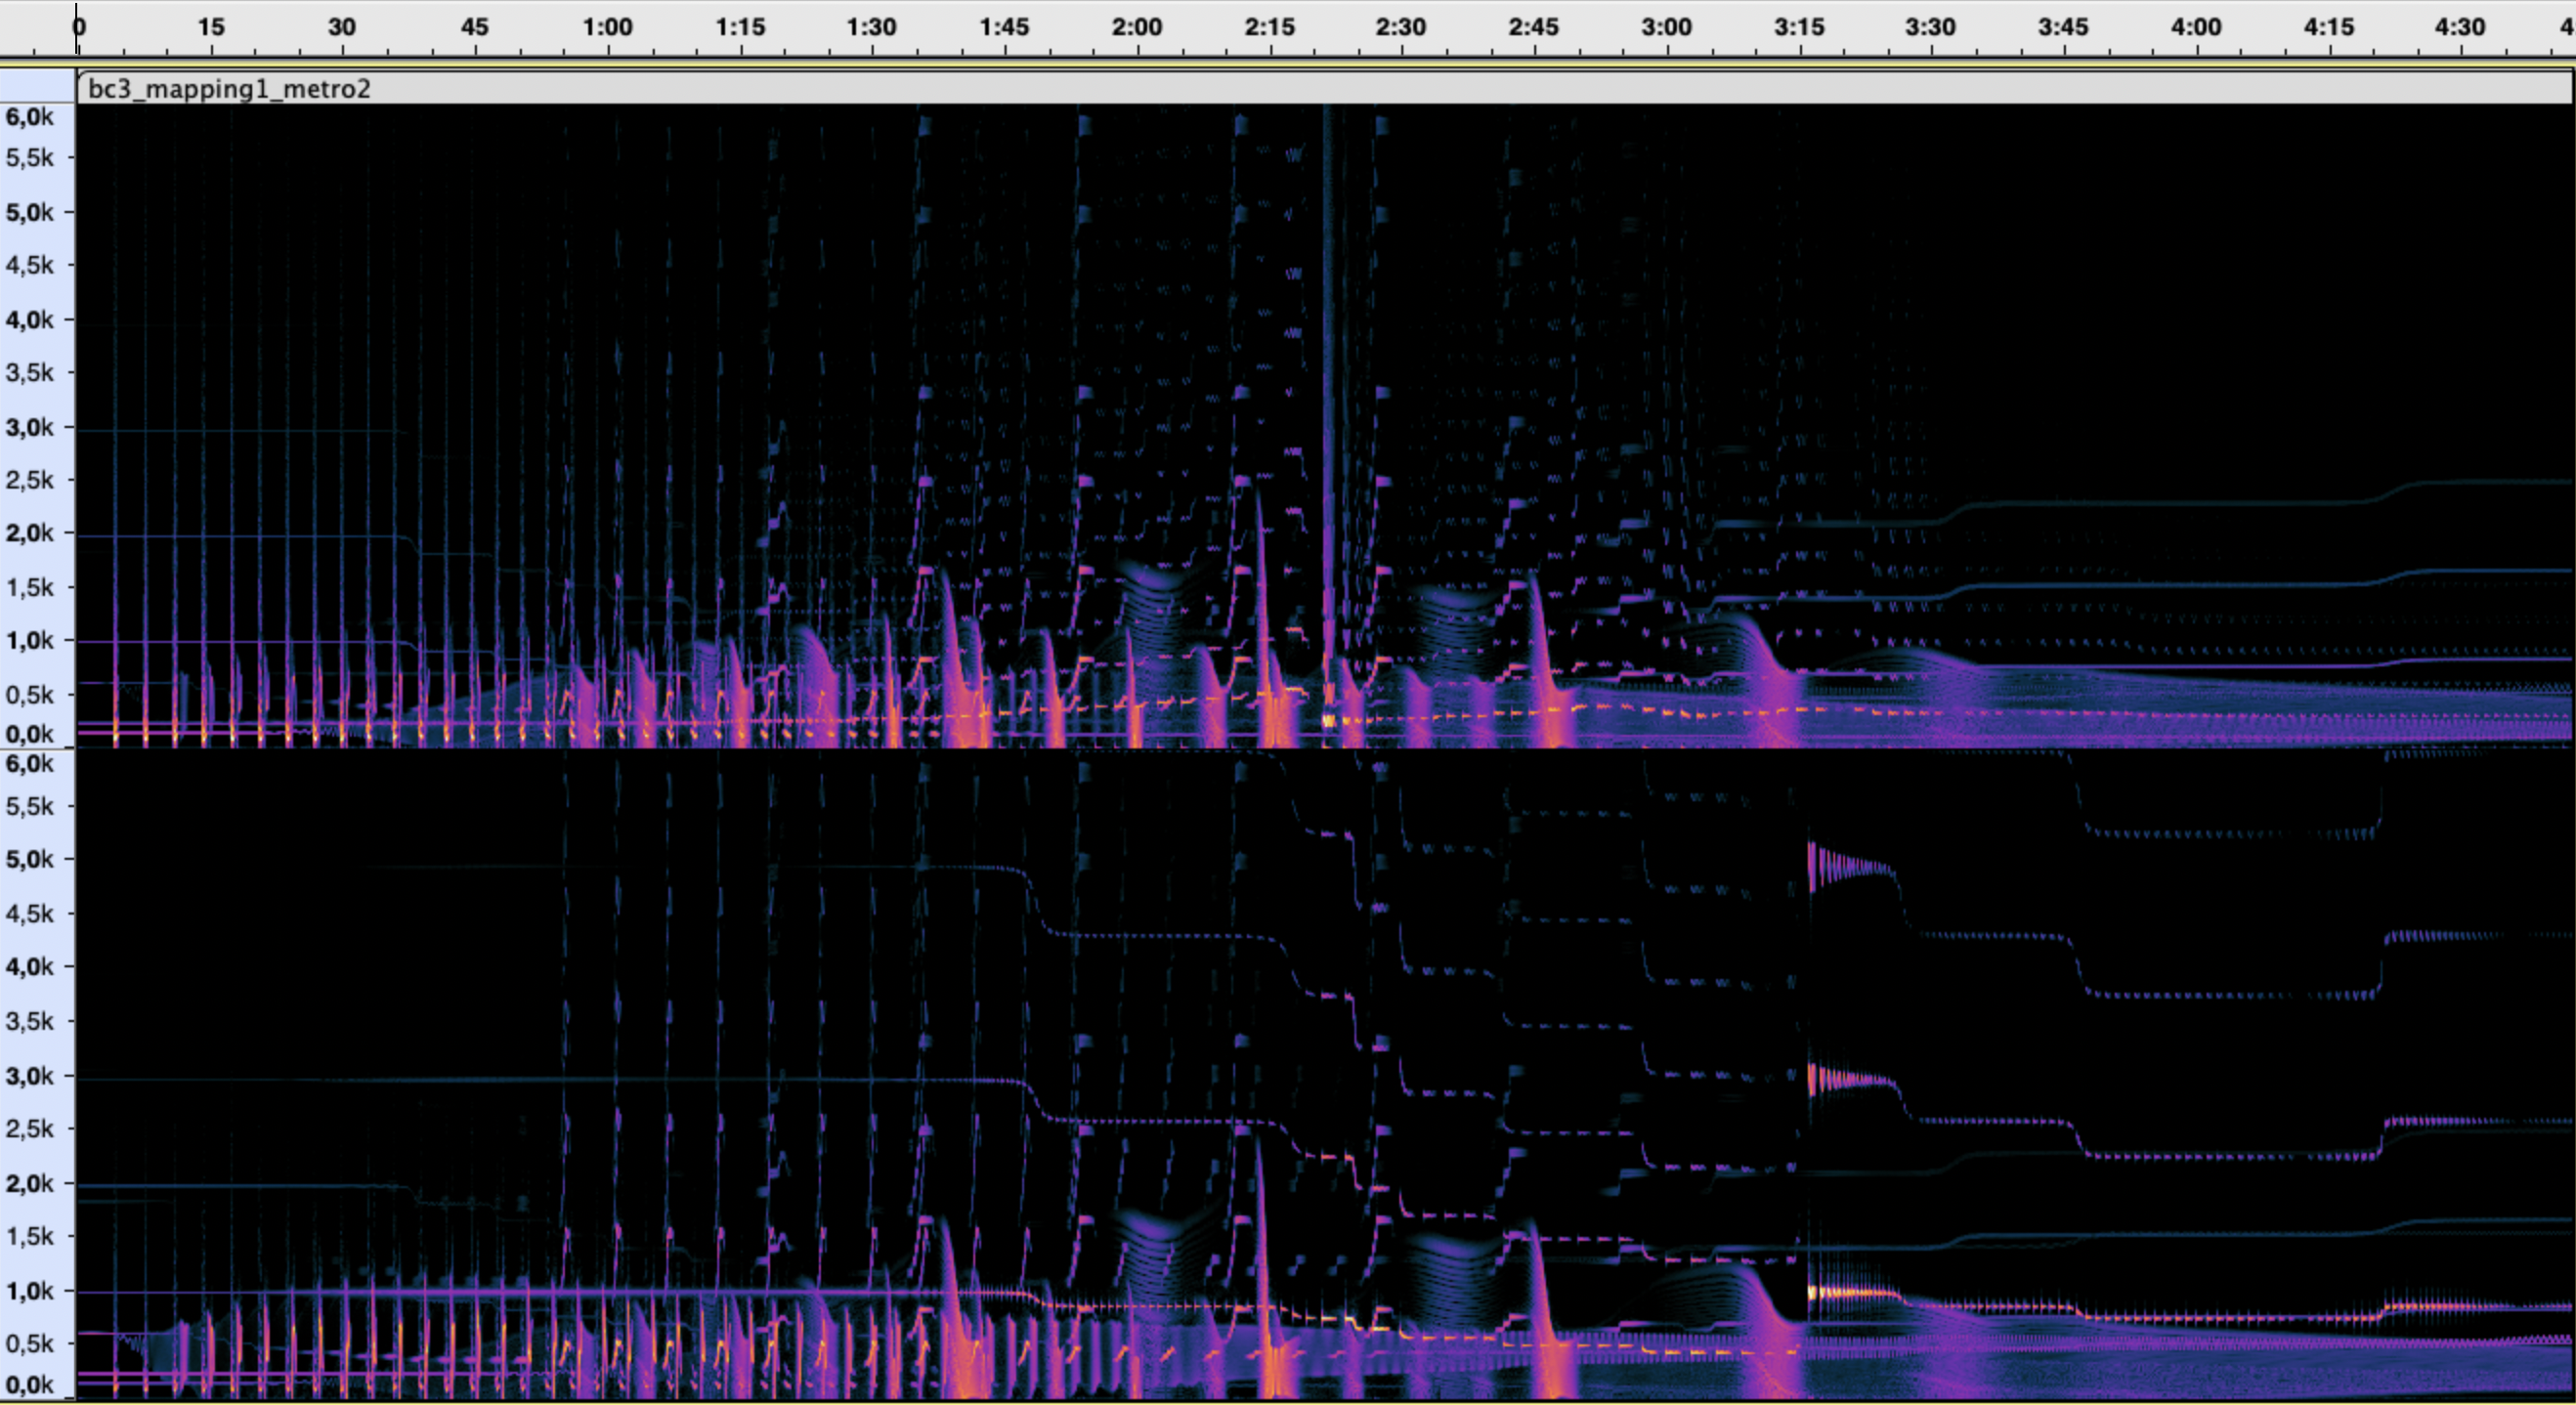Viewport: 2576px width, 1405px height.
Task: Click 5,5k on the lower channel frequency scale
Action: pos(30,806)
